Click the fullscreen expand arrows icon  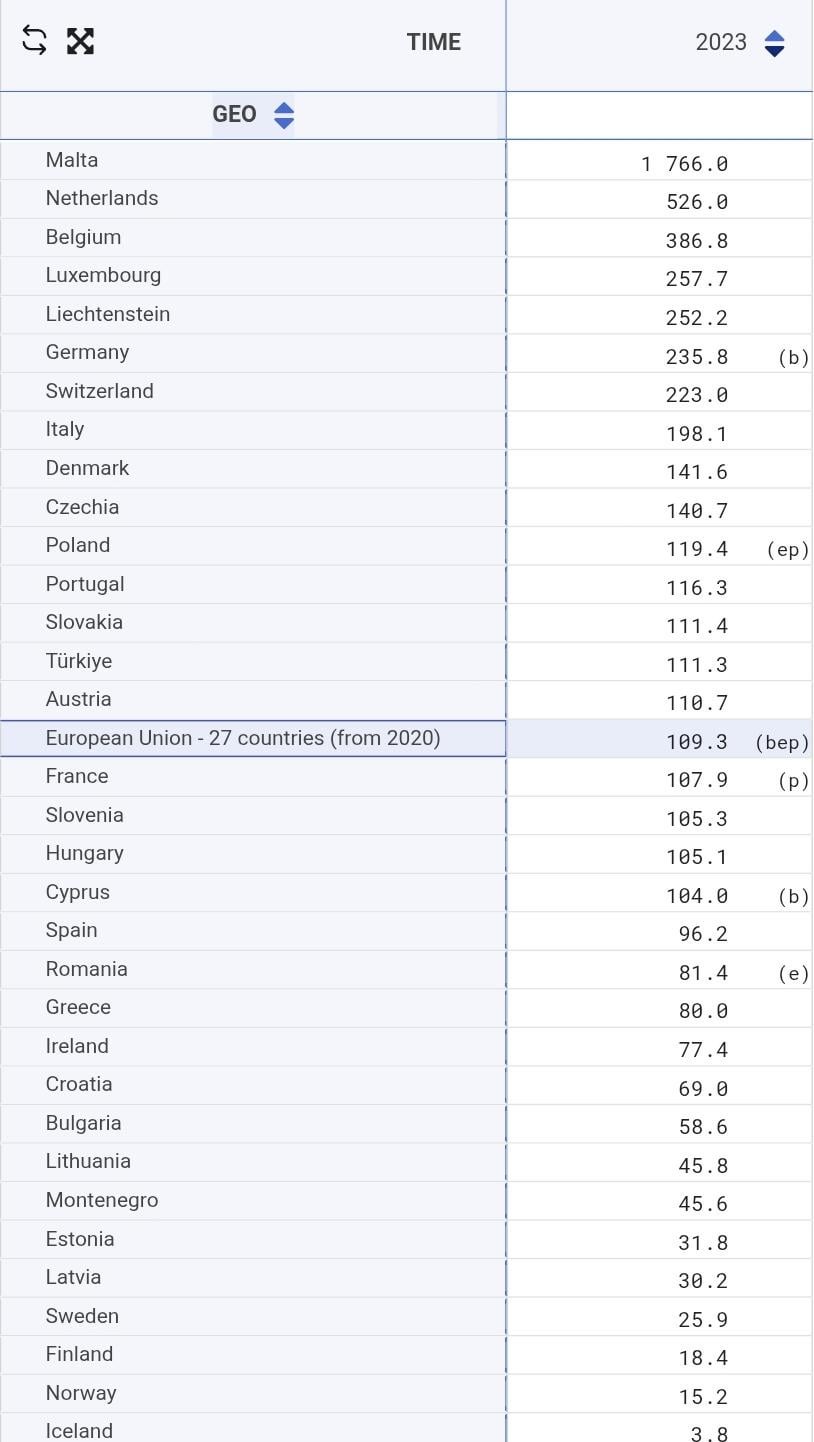click(x=80, y=41)
